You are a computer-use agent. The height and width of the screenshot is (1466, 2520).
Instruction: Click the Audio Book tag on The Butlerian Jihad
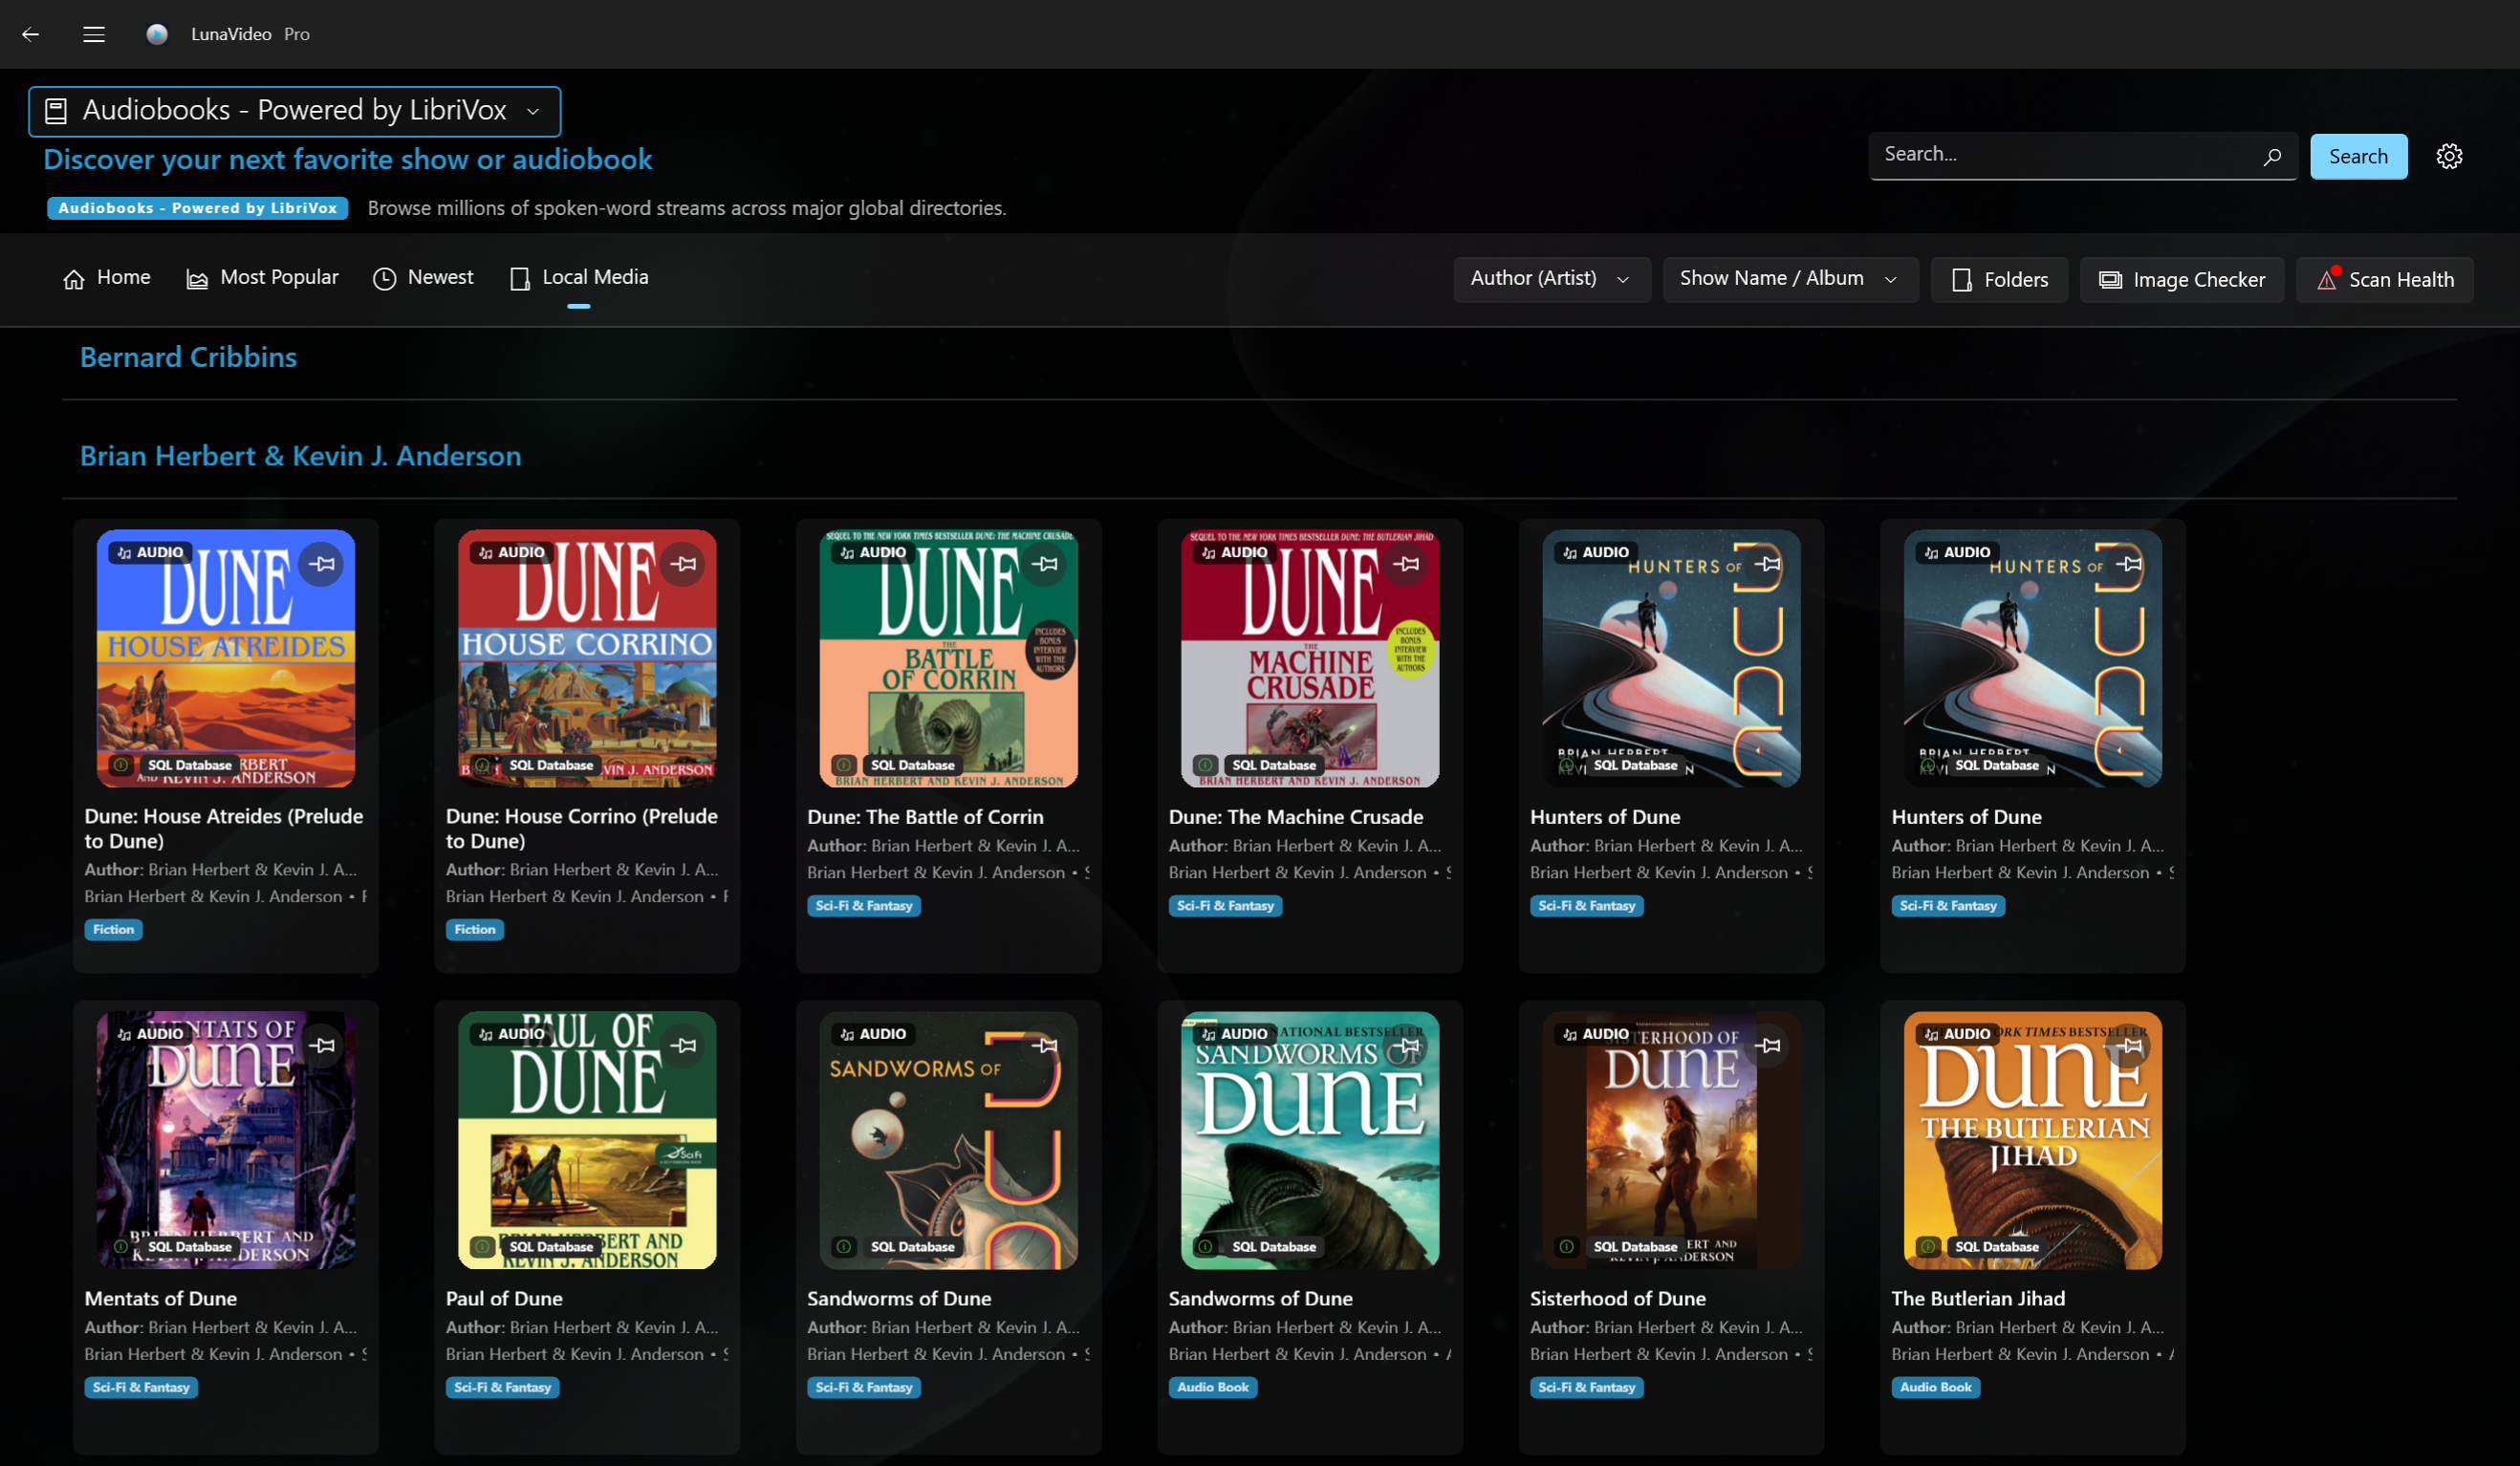click(x=1936, y=1388)
